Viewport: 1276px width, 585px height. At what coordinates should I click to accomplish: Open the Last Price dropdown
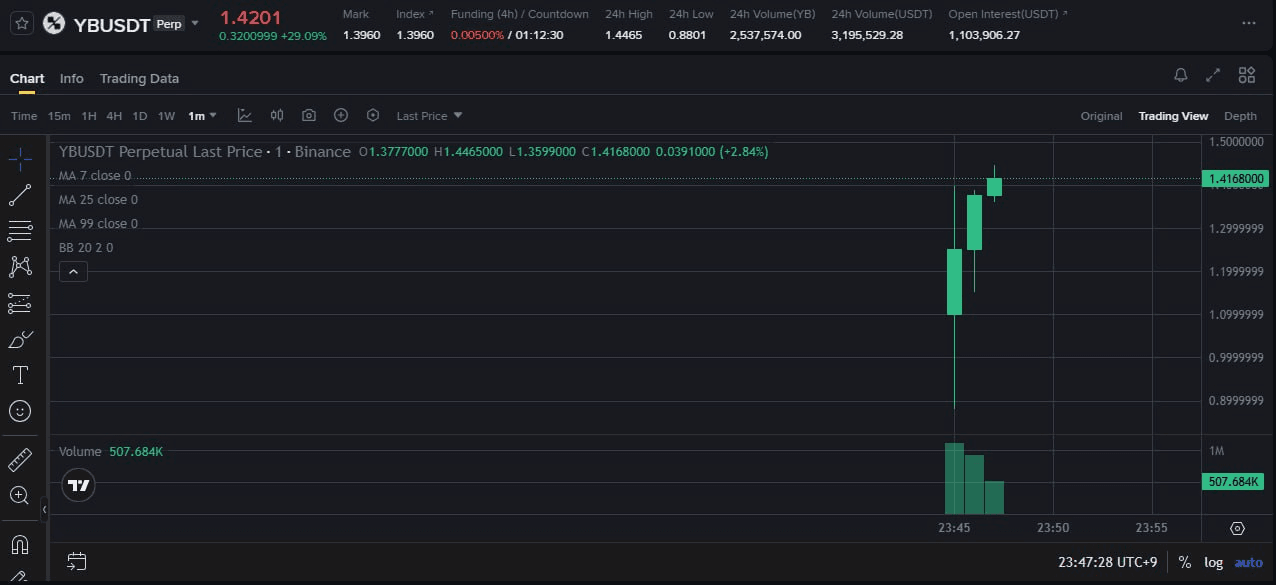(x=429, y=116)
